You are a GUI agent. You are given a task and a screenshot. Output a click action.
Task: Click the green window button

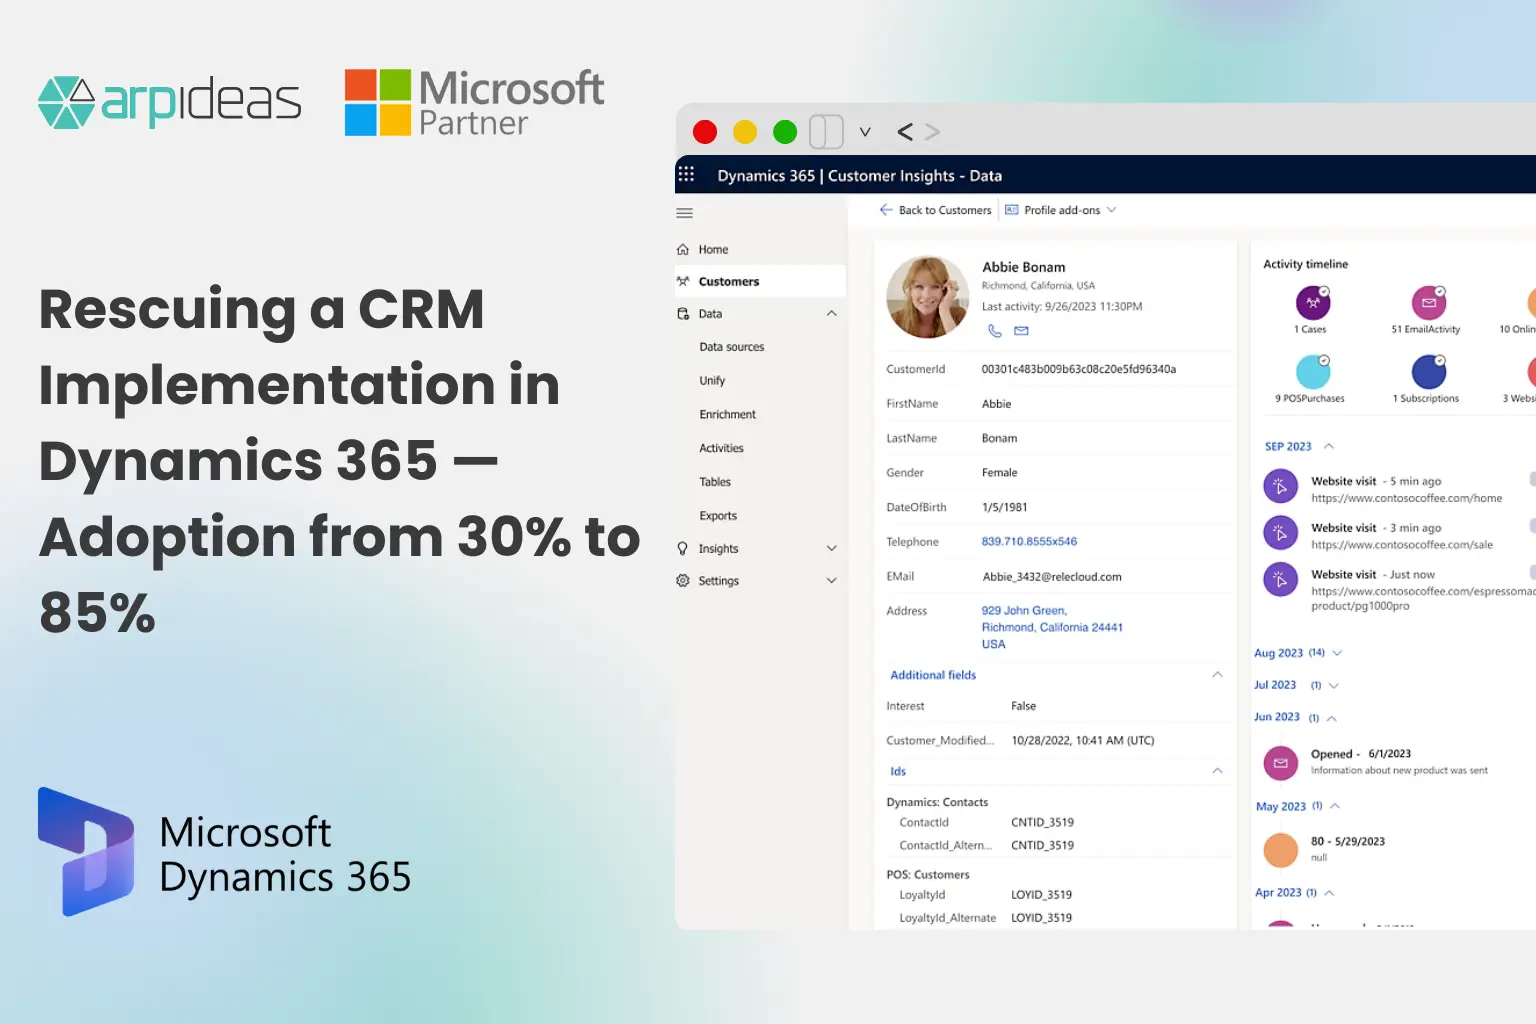click(x=785, y=132)
